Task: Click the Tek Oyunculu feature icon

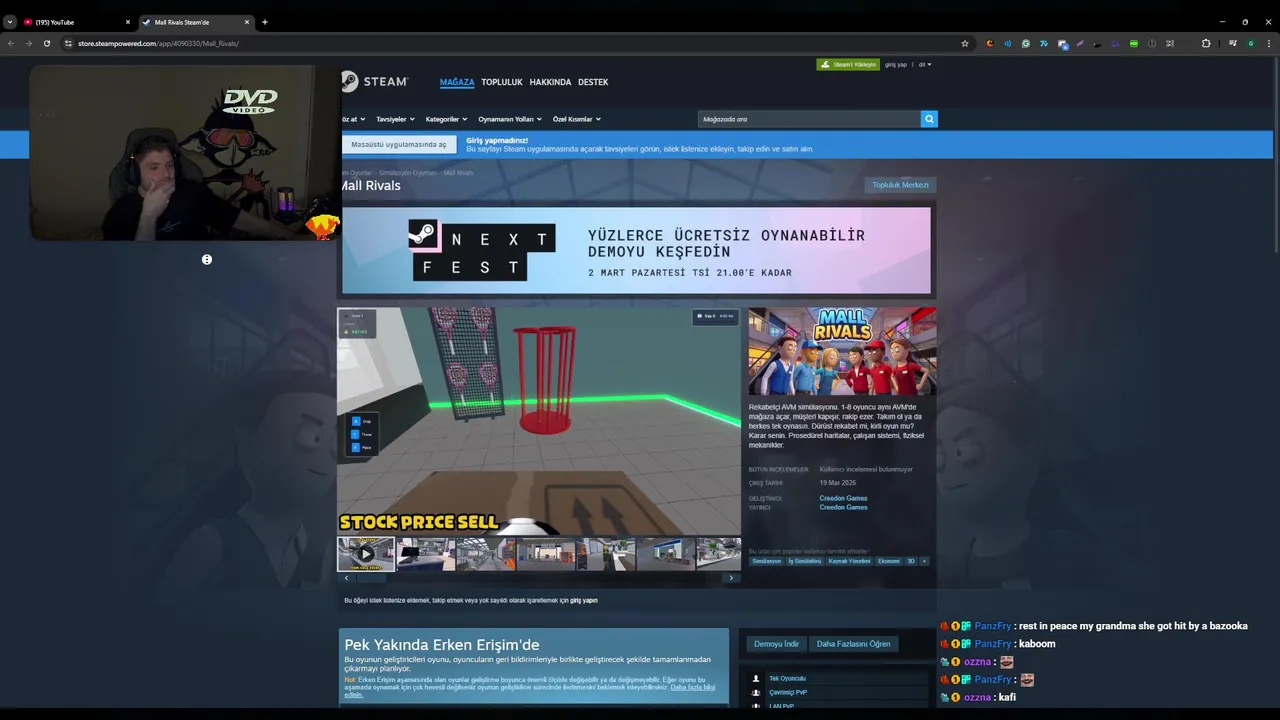Action: click(755, 678)
